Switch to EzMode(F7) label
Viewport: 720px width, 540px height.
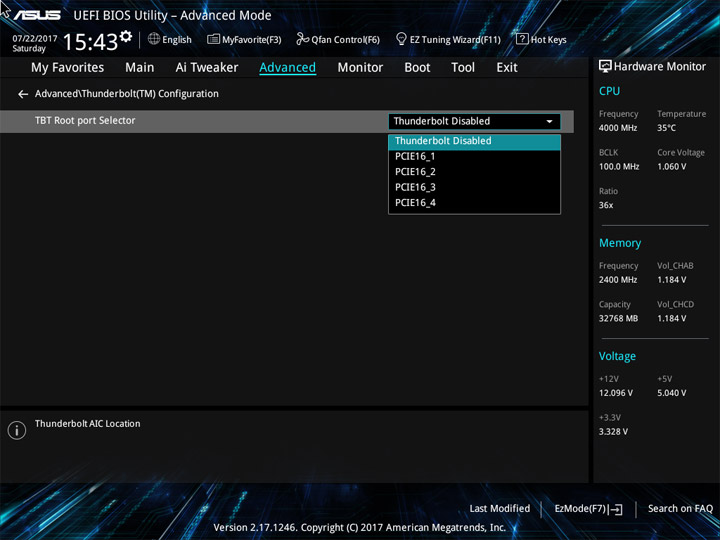point(581,509)
